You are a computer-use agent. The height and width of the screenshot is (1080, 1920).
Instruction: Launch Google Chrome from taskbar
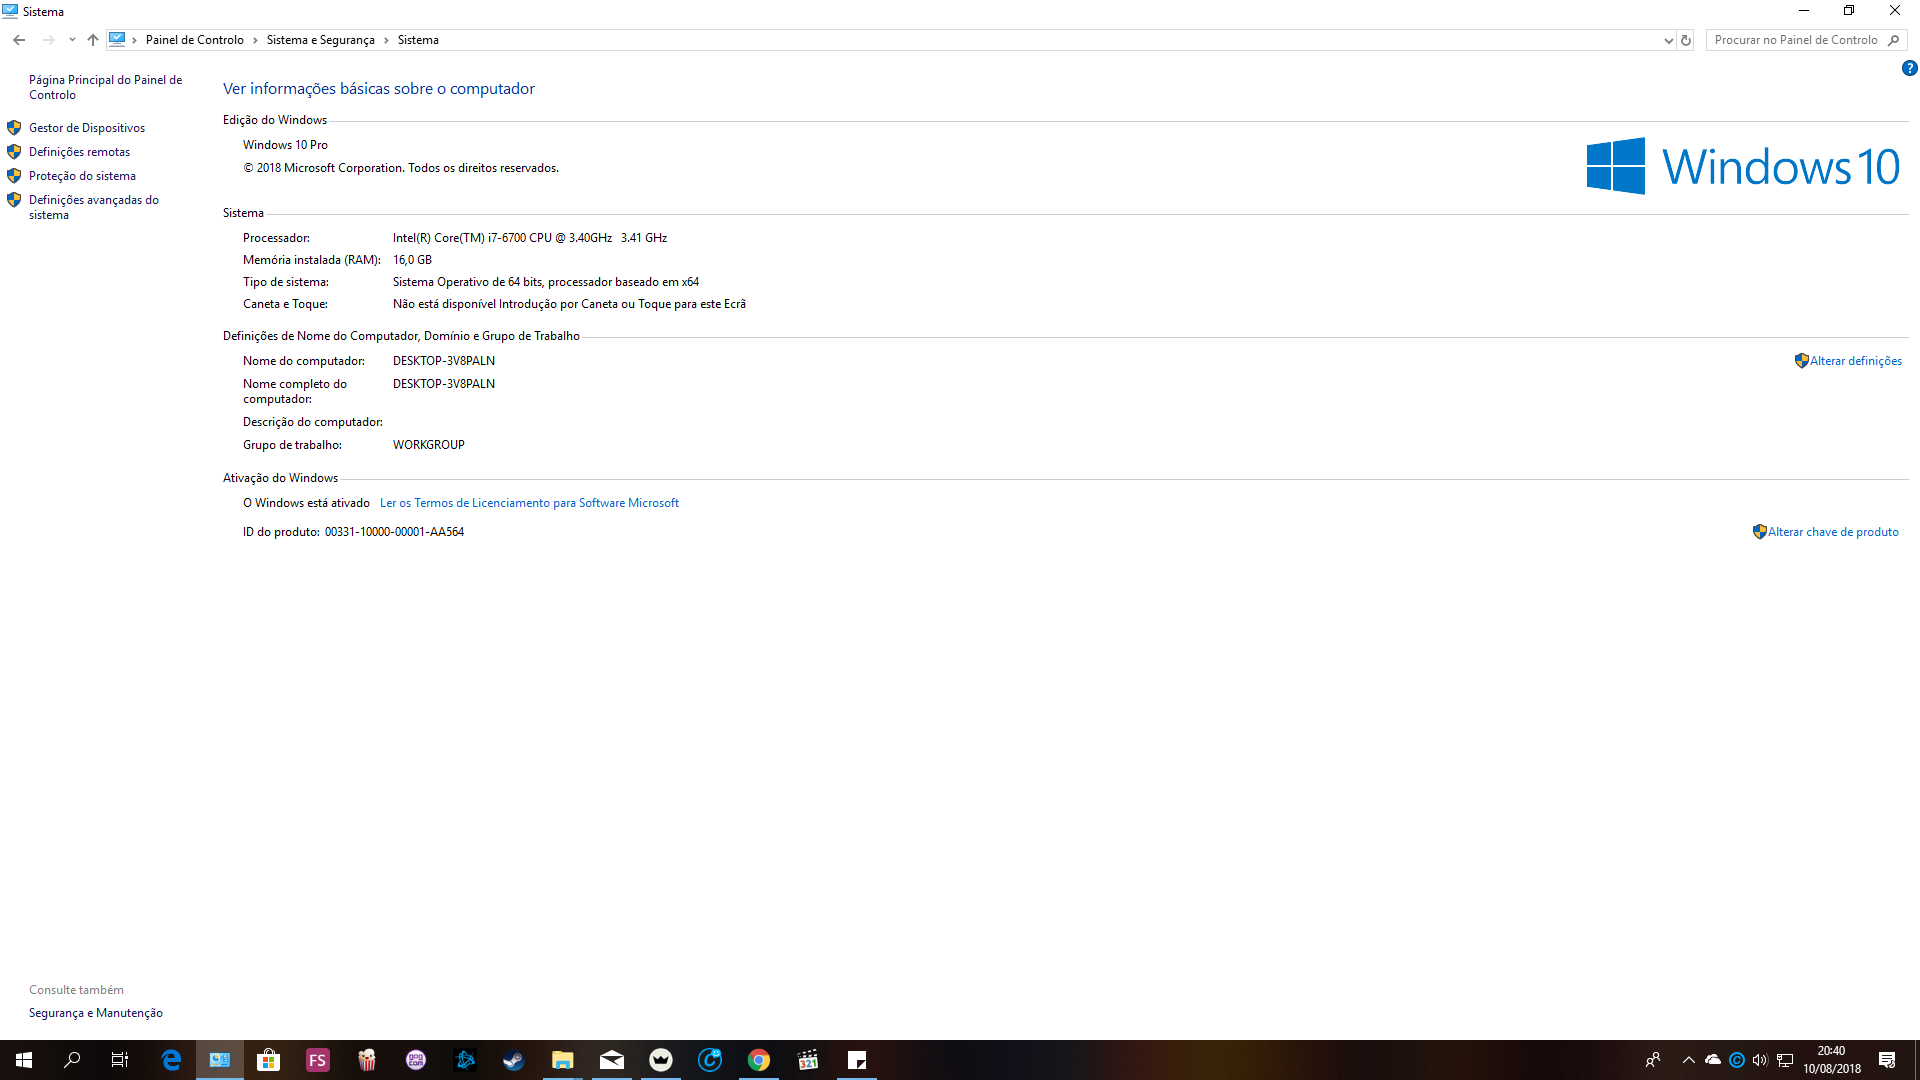click(759, 1060)
